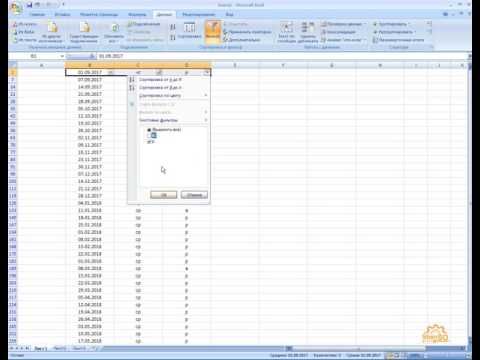Click Connections button in ribbon
Image resolution: width=480 pixels, height=360 pixels.
click(144, 24)
